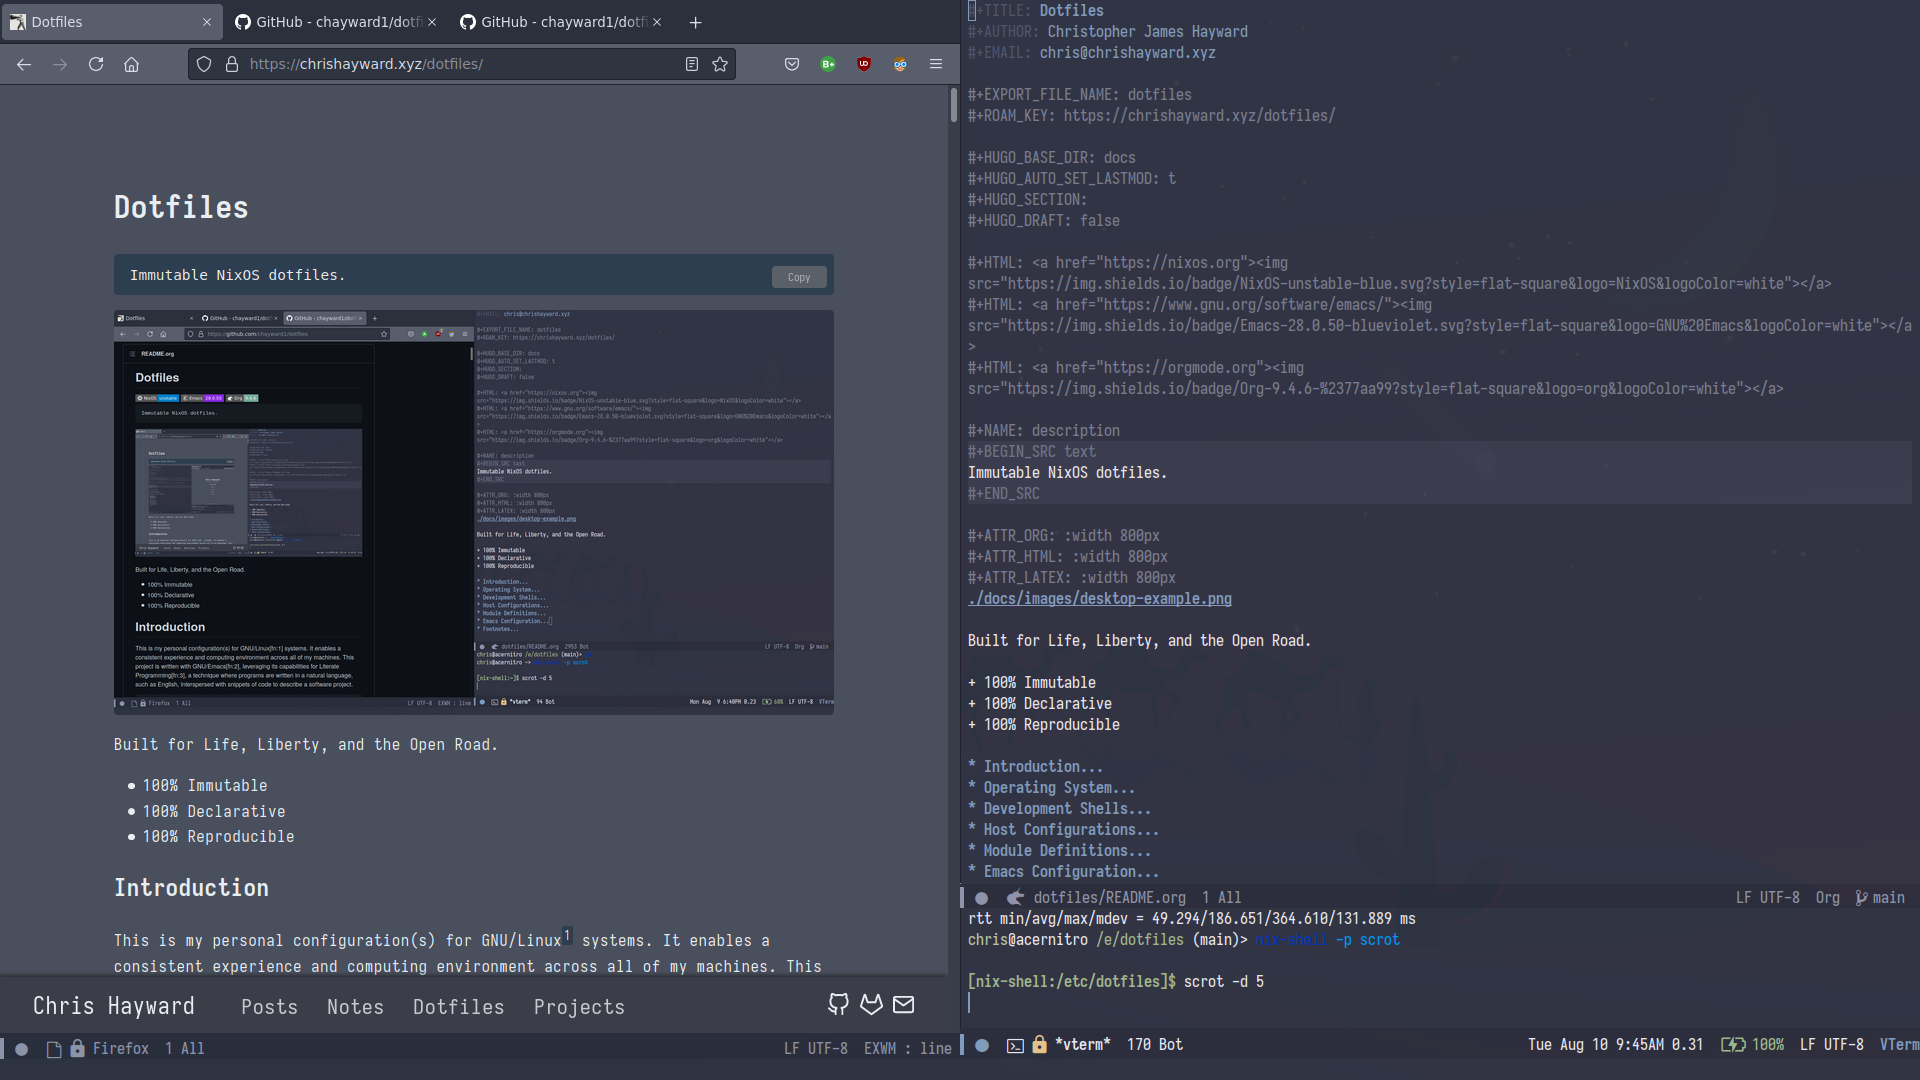The image size is (1920, 1080).
Task: Toggle the Firefox reader view icon
Action: point(690,63)
